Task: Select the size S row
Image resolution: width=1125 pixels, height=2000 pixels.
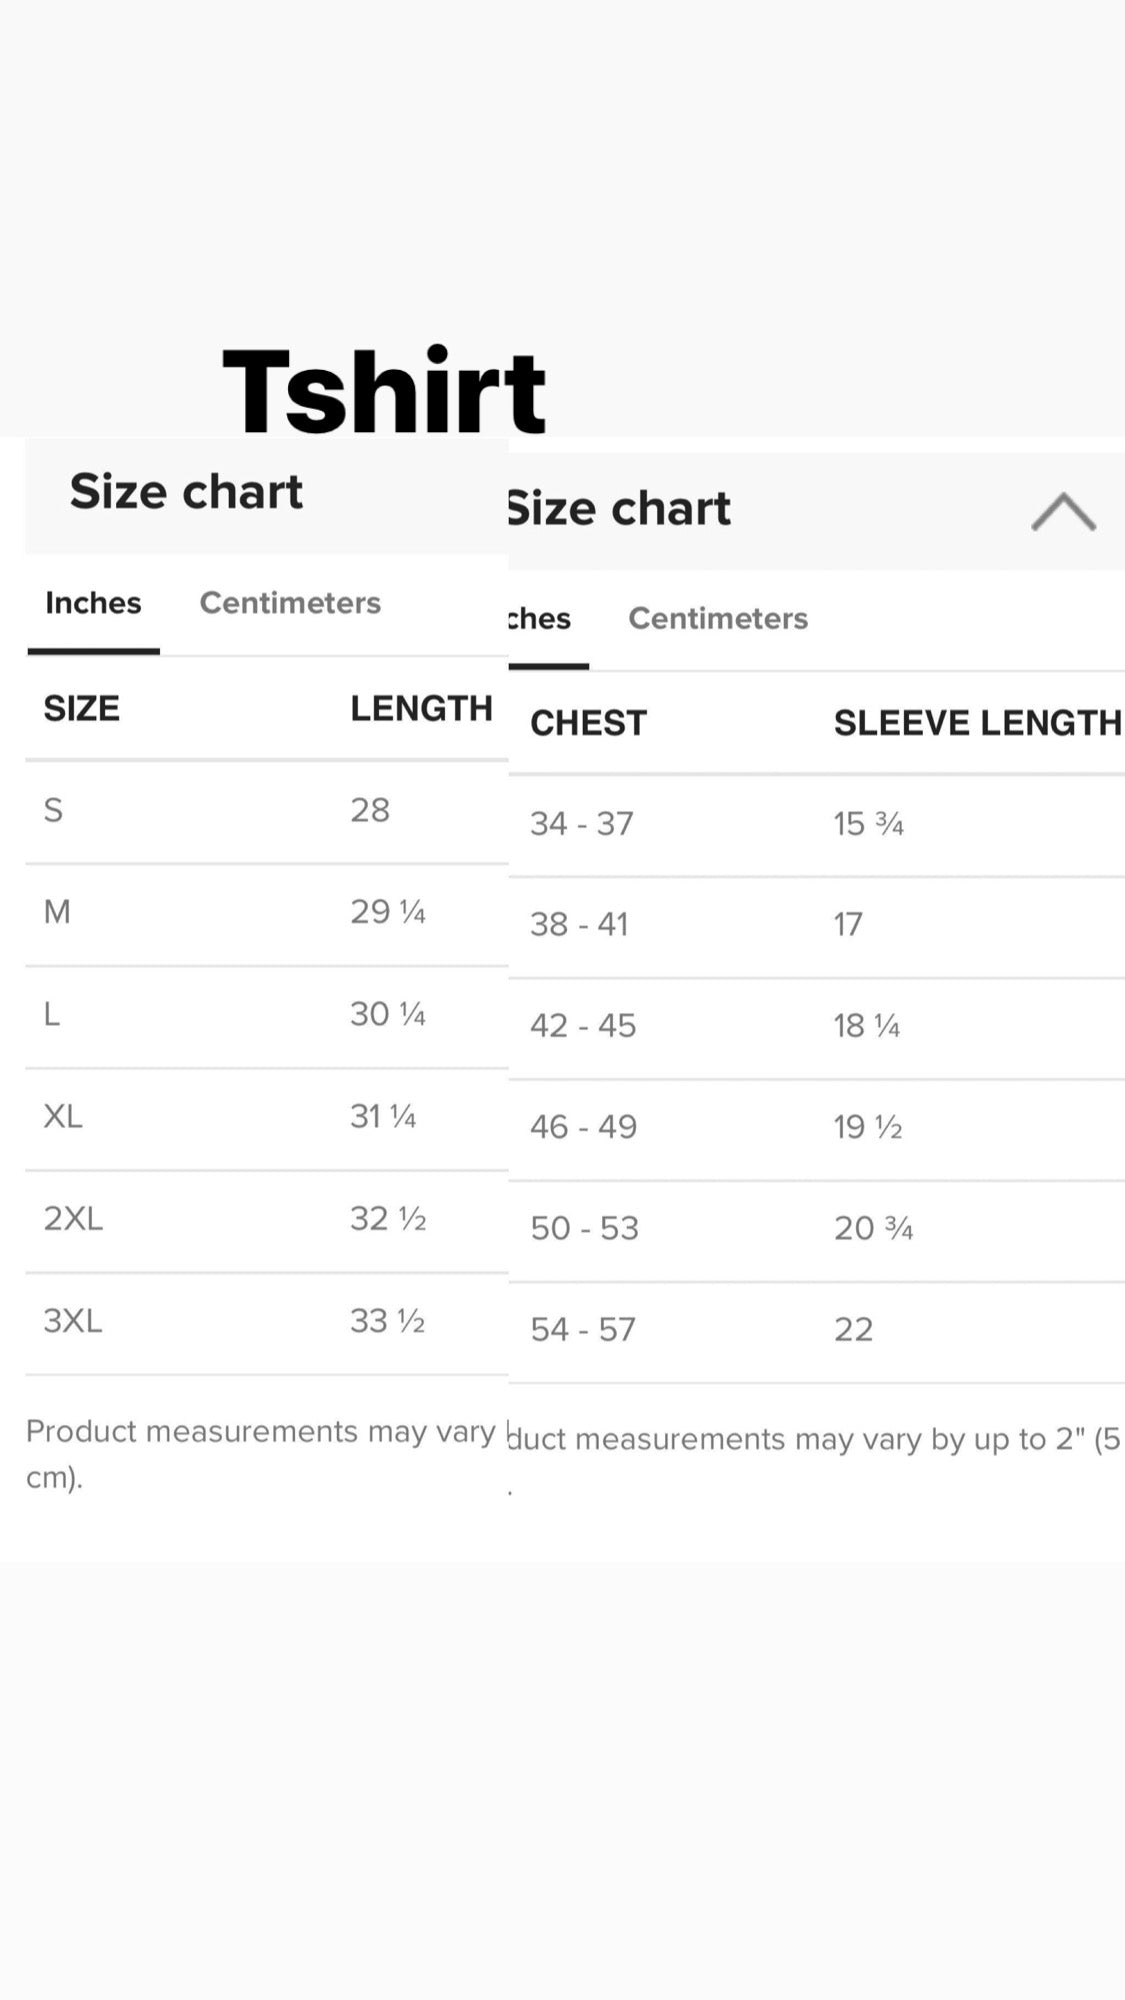Action: [267, 811]
